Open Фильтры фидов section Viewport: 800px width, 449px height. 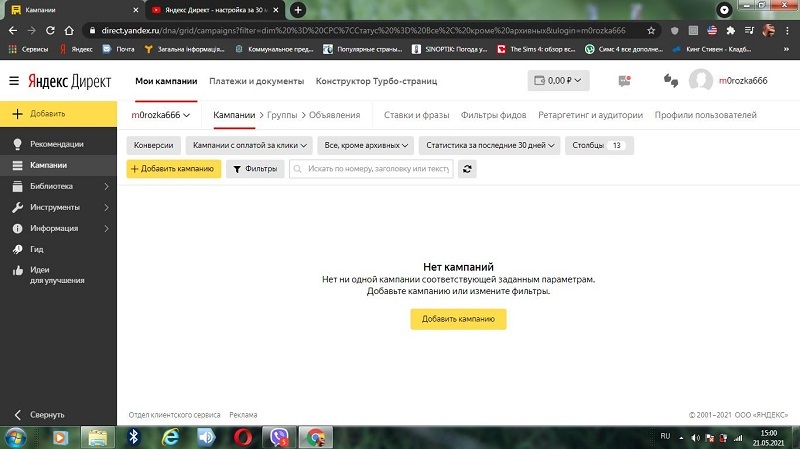click(x=493, y=115)
